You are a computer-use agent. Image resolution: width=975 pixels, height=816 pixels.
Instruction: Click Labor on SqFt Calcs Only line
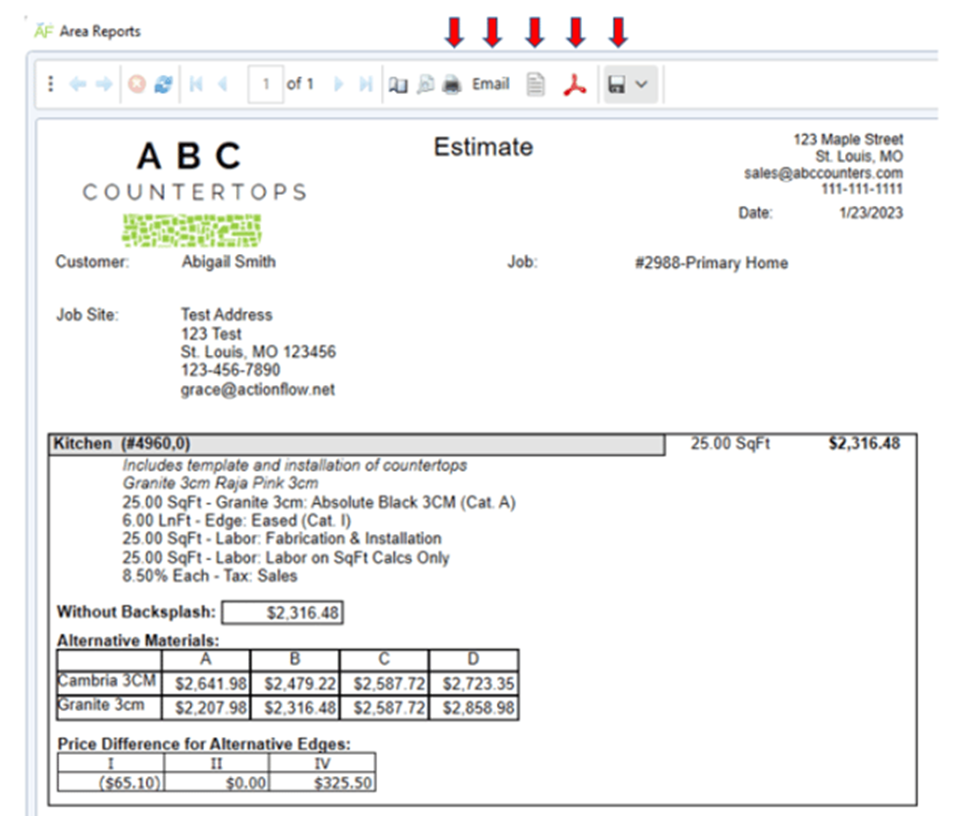tap(285, 558)
